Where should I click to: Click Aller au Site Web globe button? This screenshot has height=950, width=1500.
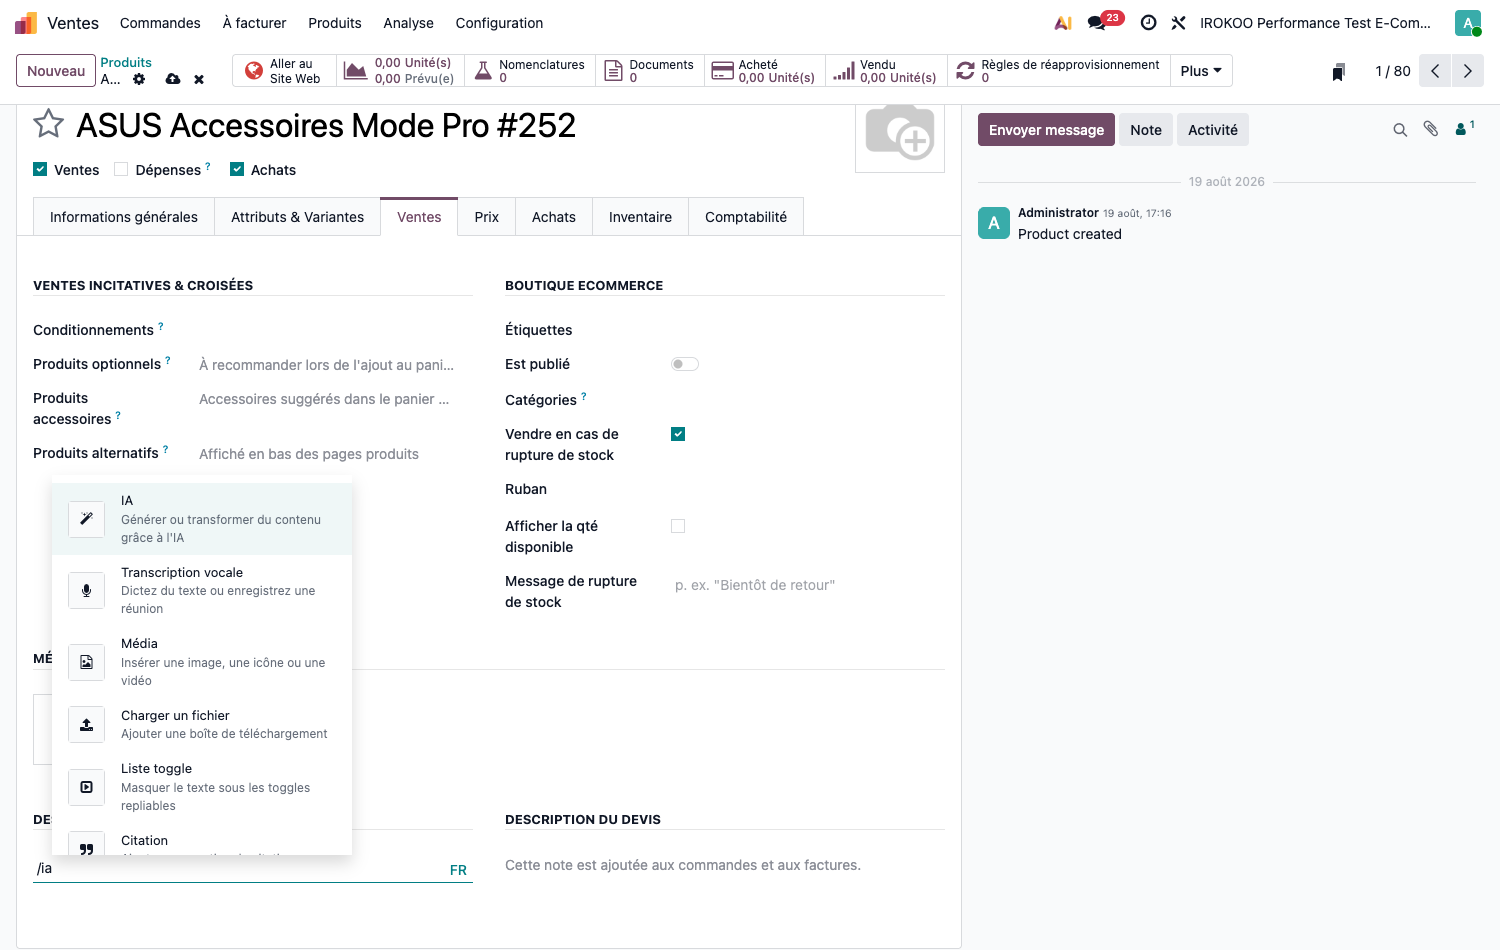click(x=285, y=71)
